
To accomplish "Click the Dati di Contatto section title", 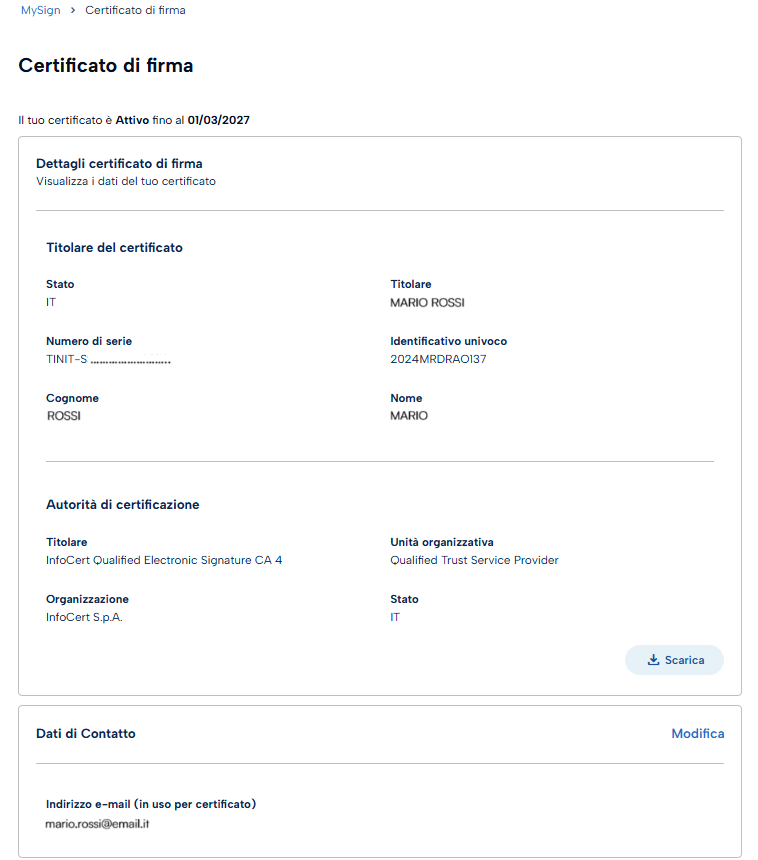I will pyautogui.click(x=85, y=733).
